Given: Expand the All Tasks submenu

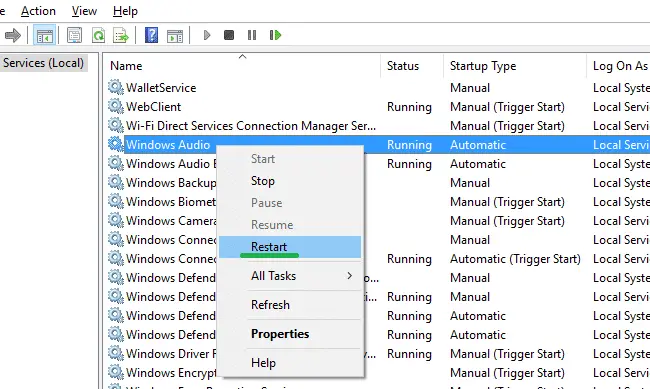Looking at the screenshot, I should [290, 276].
